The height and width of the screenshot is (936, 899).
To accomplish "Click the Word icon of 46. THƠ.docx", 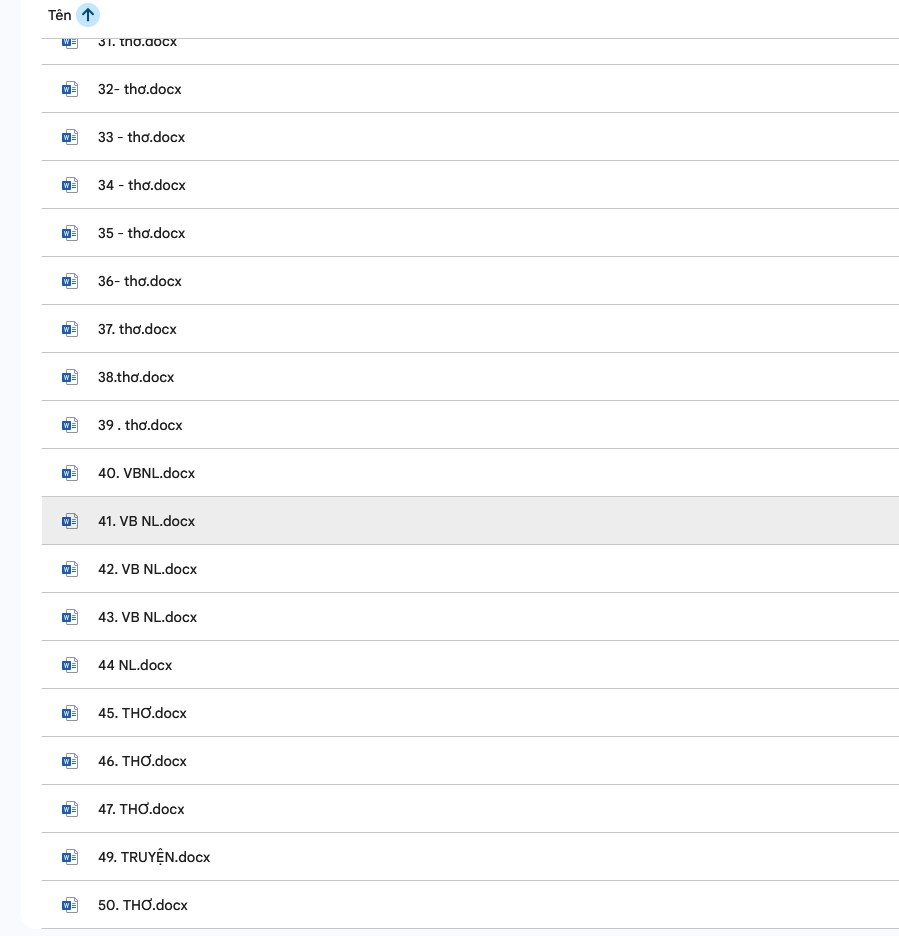I will tap(70, 761).
